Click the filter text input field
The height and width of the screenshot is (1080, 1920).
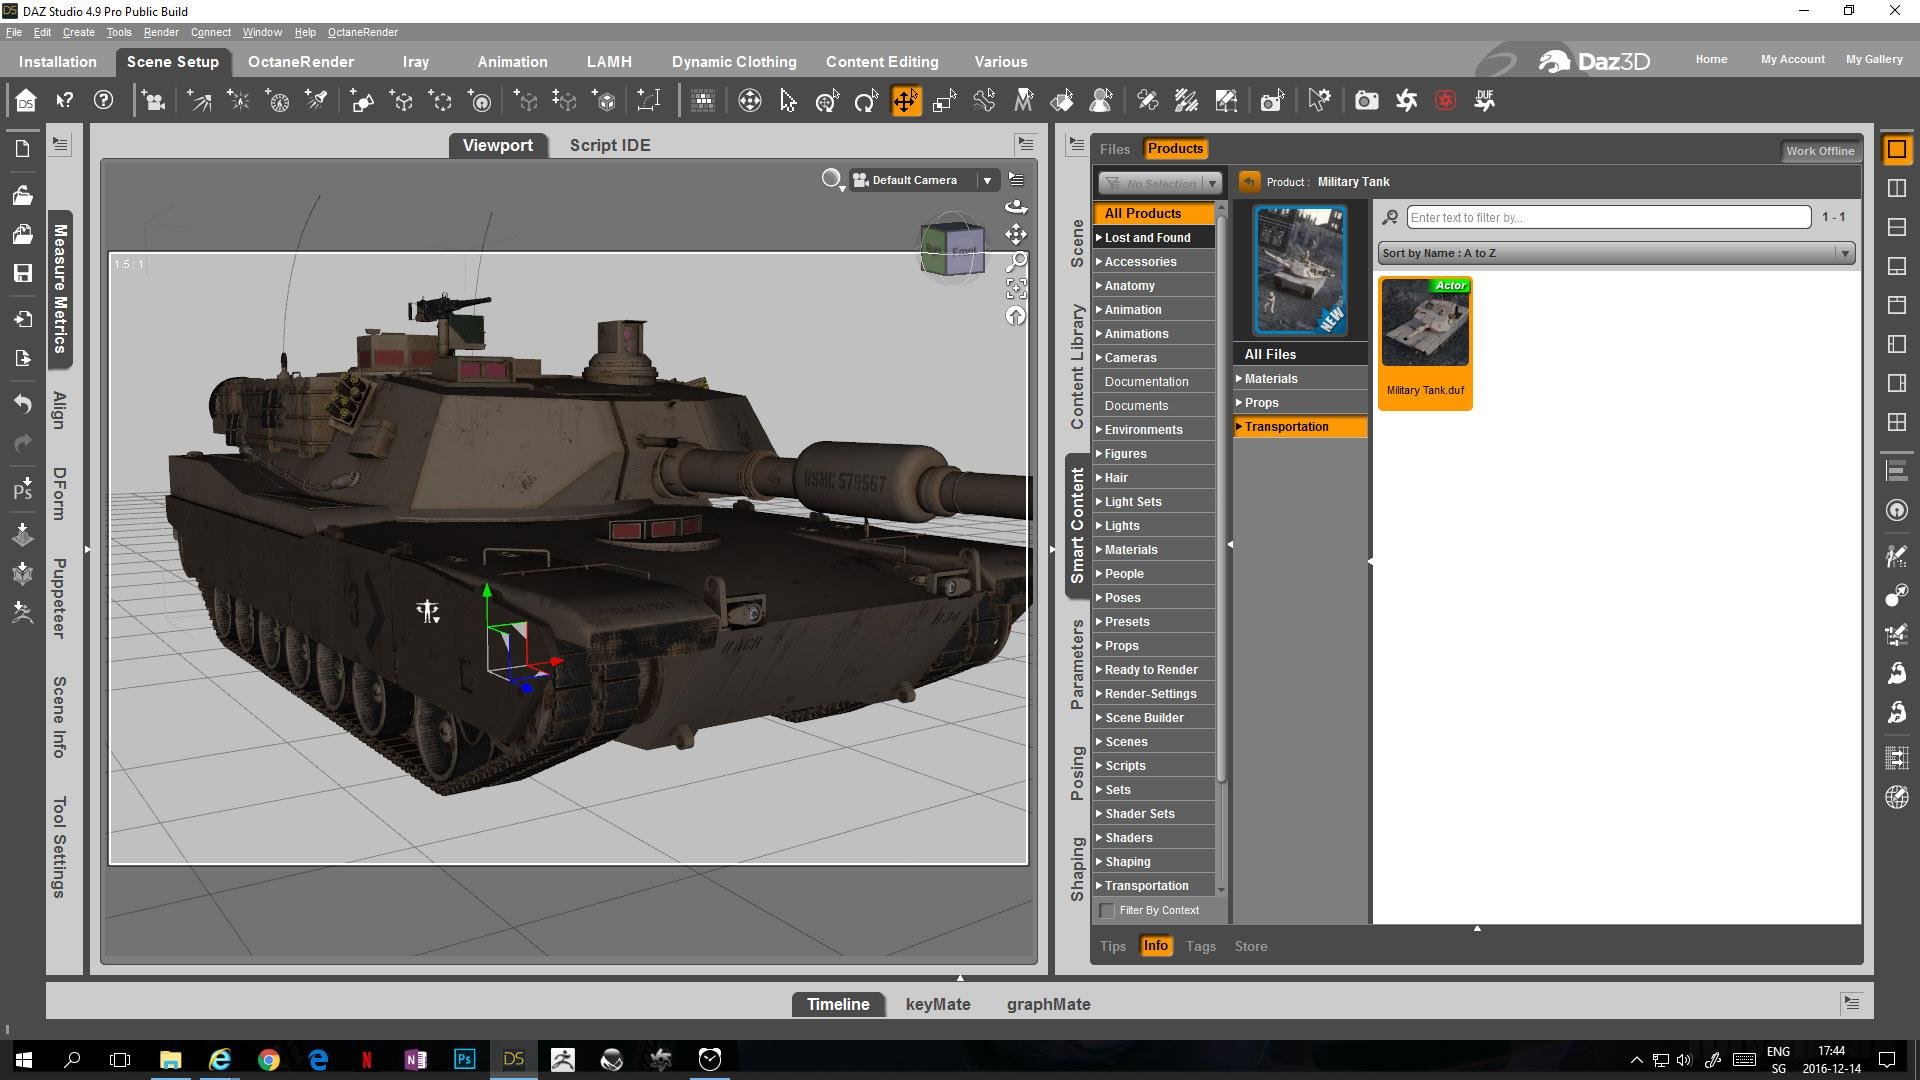(x=1608, y=217)
